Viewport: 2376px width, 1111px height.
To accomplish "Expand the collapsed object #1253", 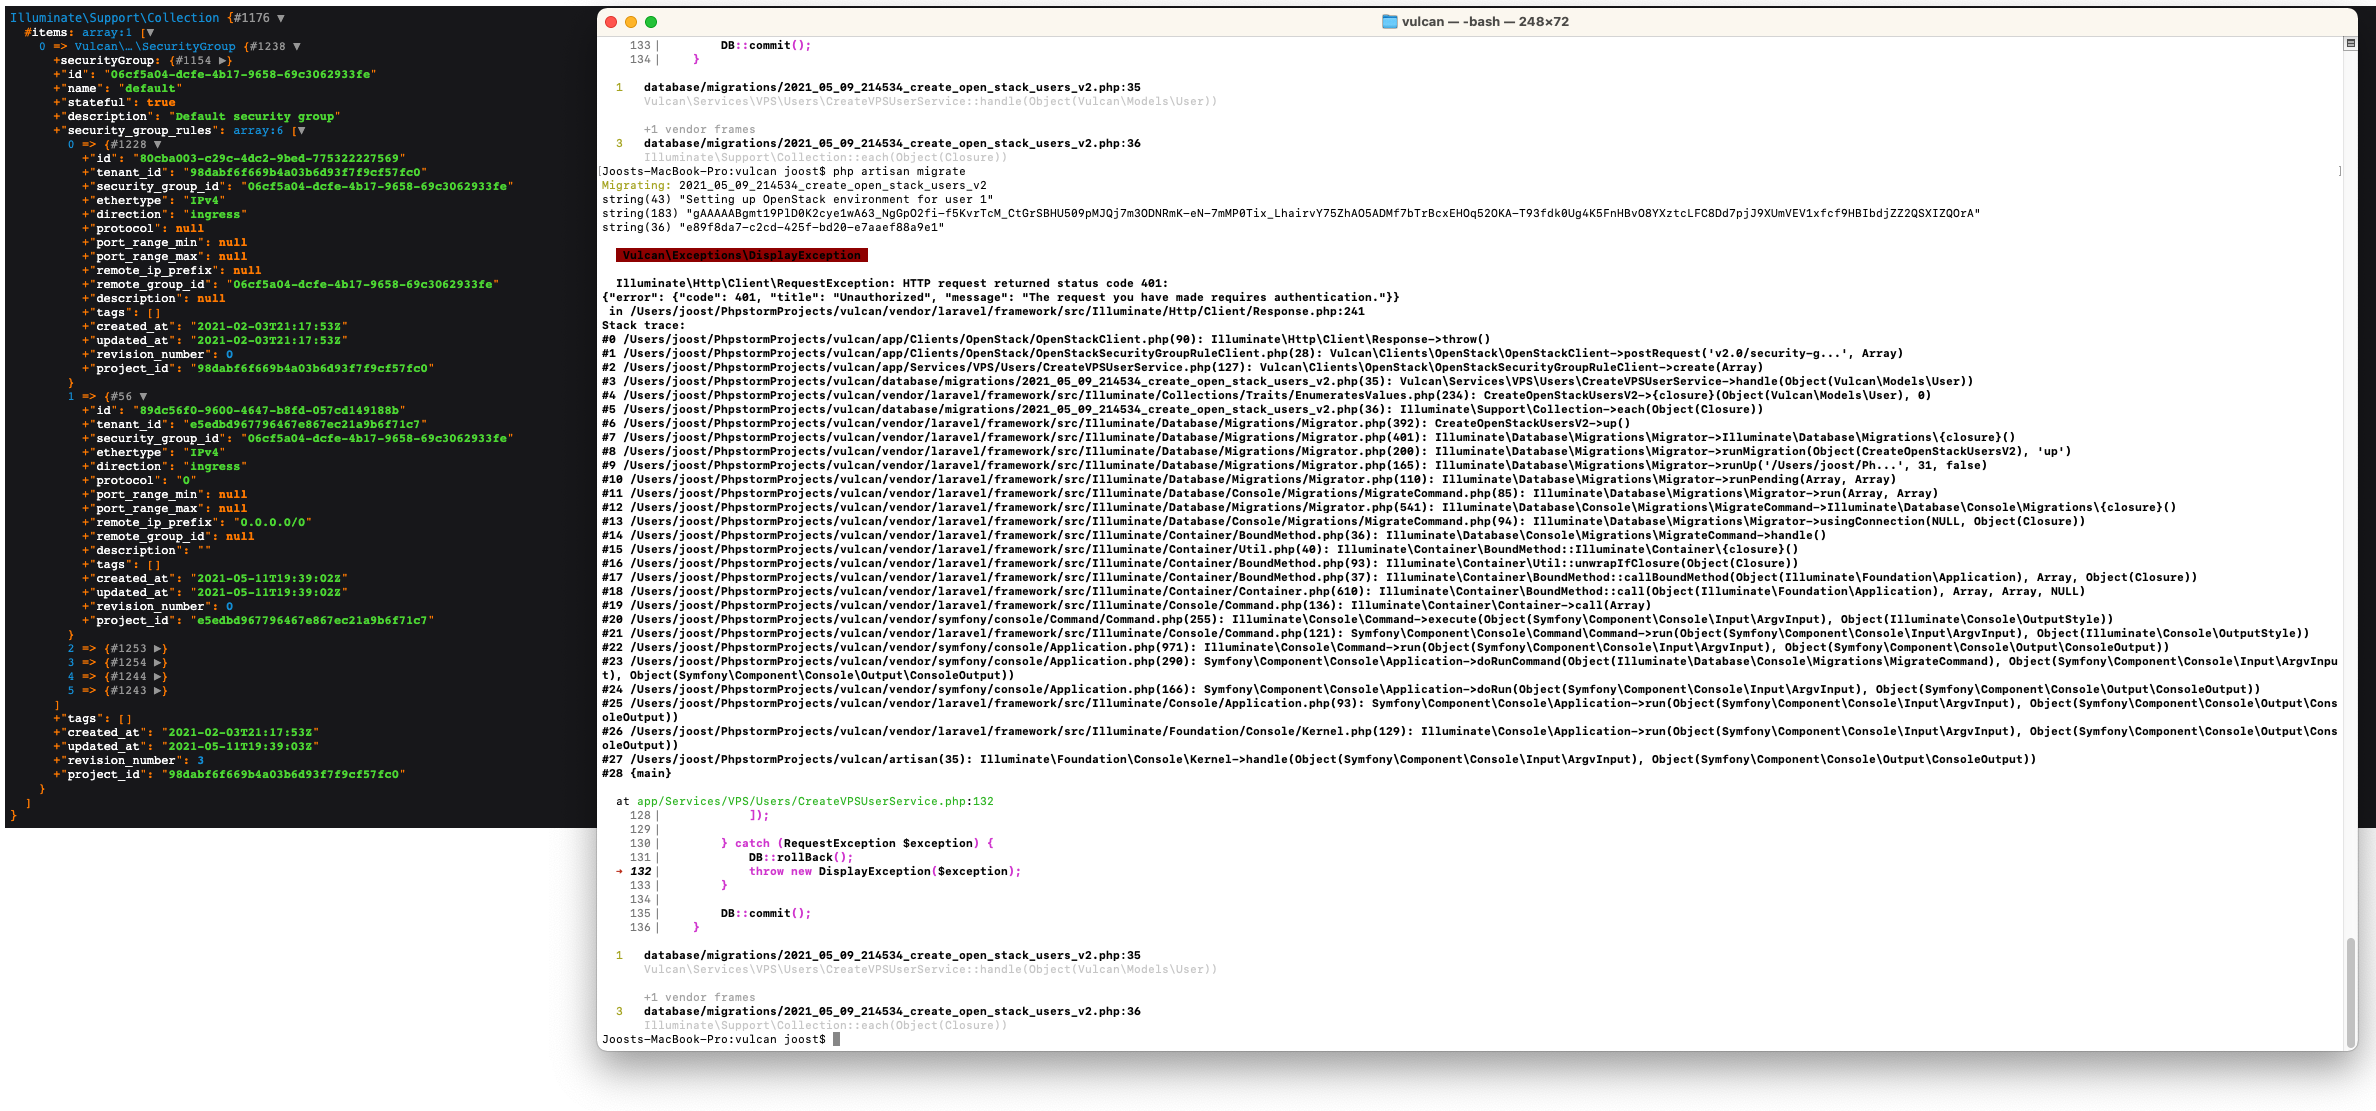I will (158, 648).
